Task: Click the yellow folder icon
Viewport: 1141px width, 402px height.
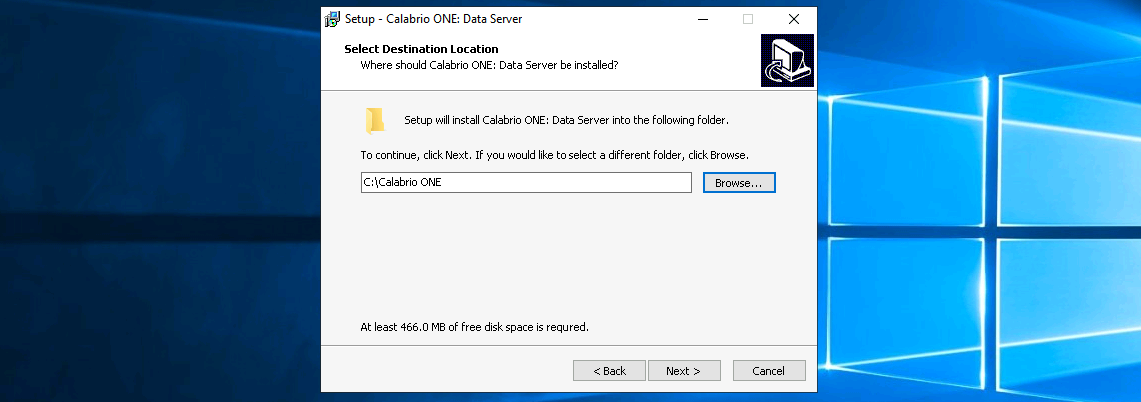Action: (x=375, y=121)
